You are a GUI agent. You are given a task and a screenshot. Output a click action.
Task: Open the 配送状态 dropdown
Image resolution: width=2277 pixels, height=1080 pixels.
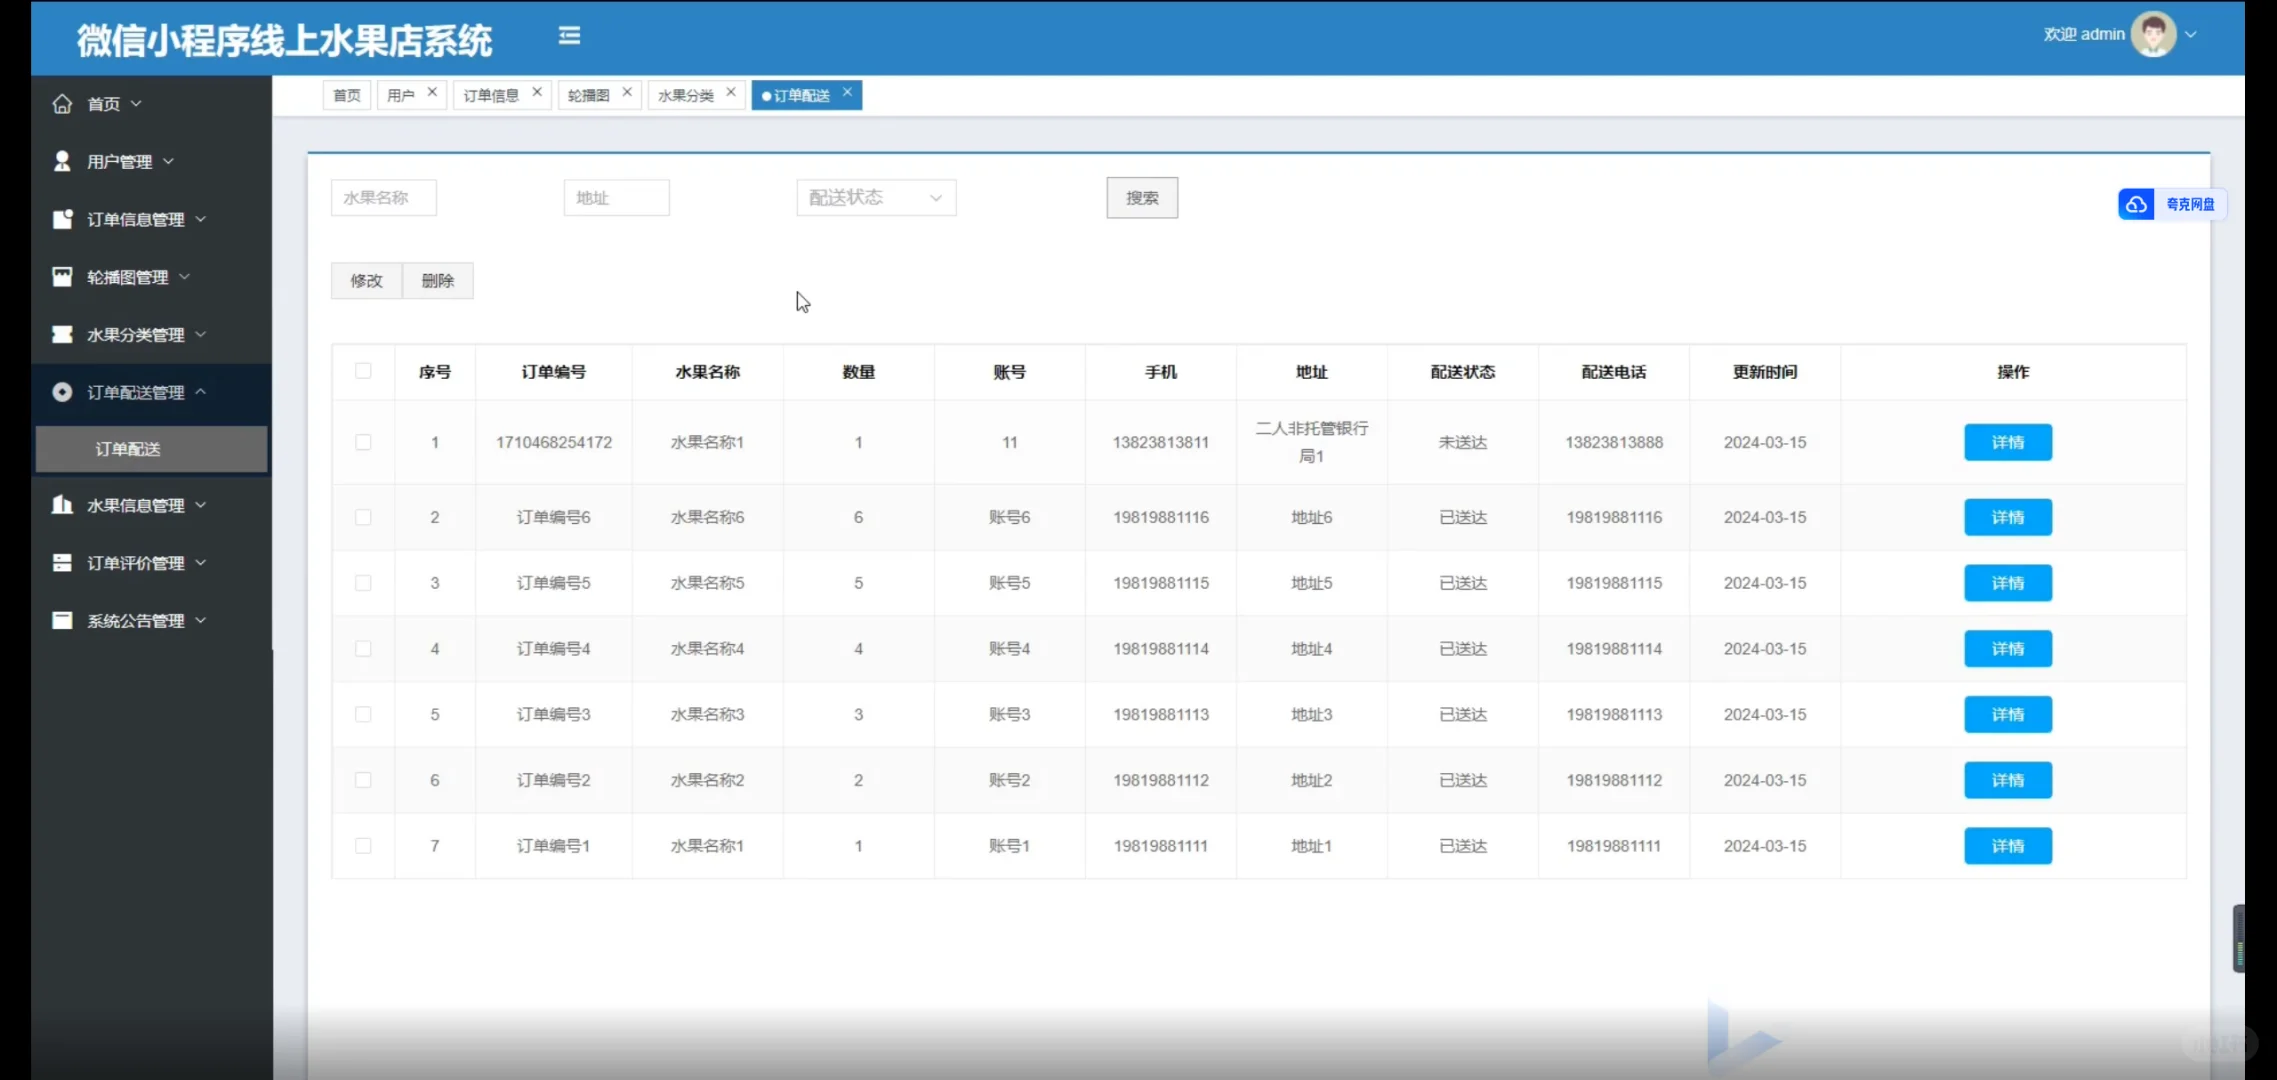[x=875, y=197]
